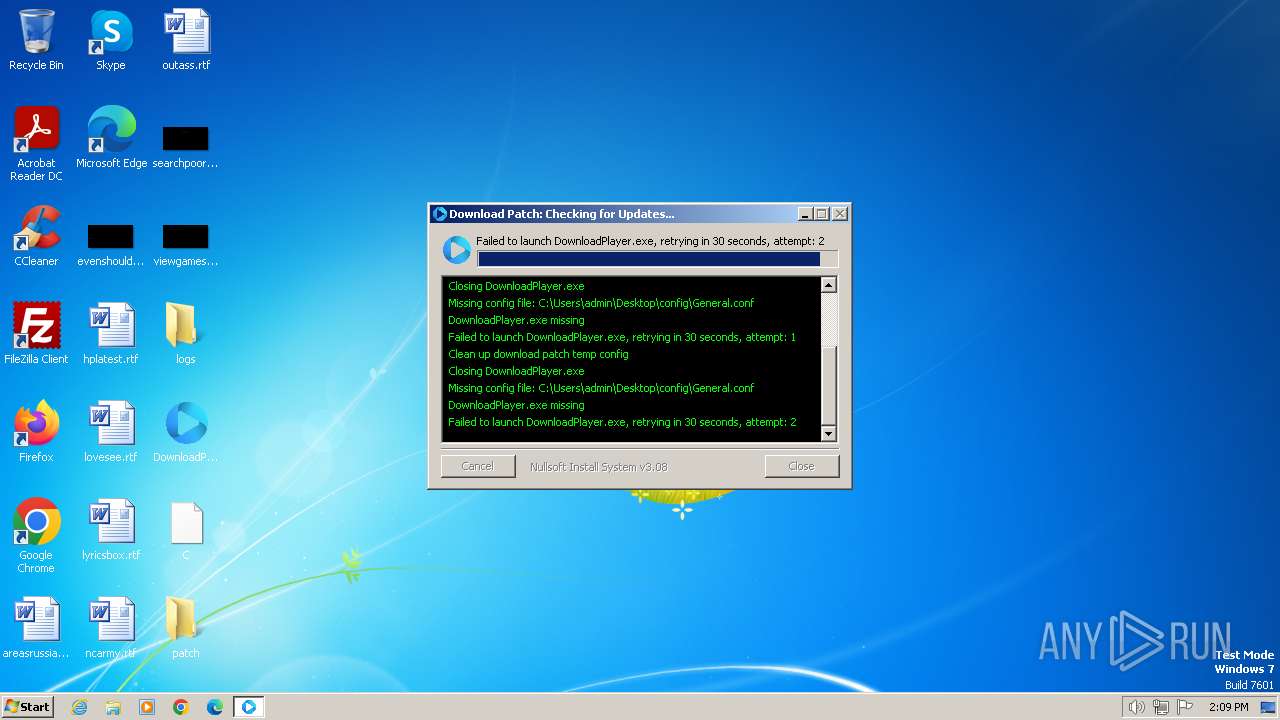Select 'Clean up download patch temp config' line

538,354
